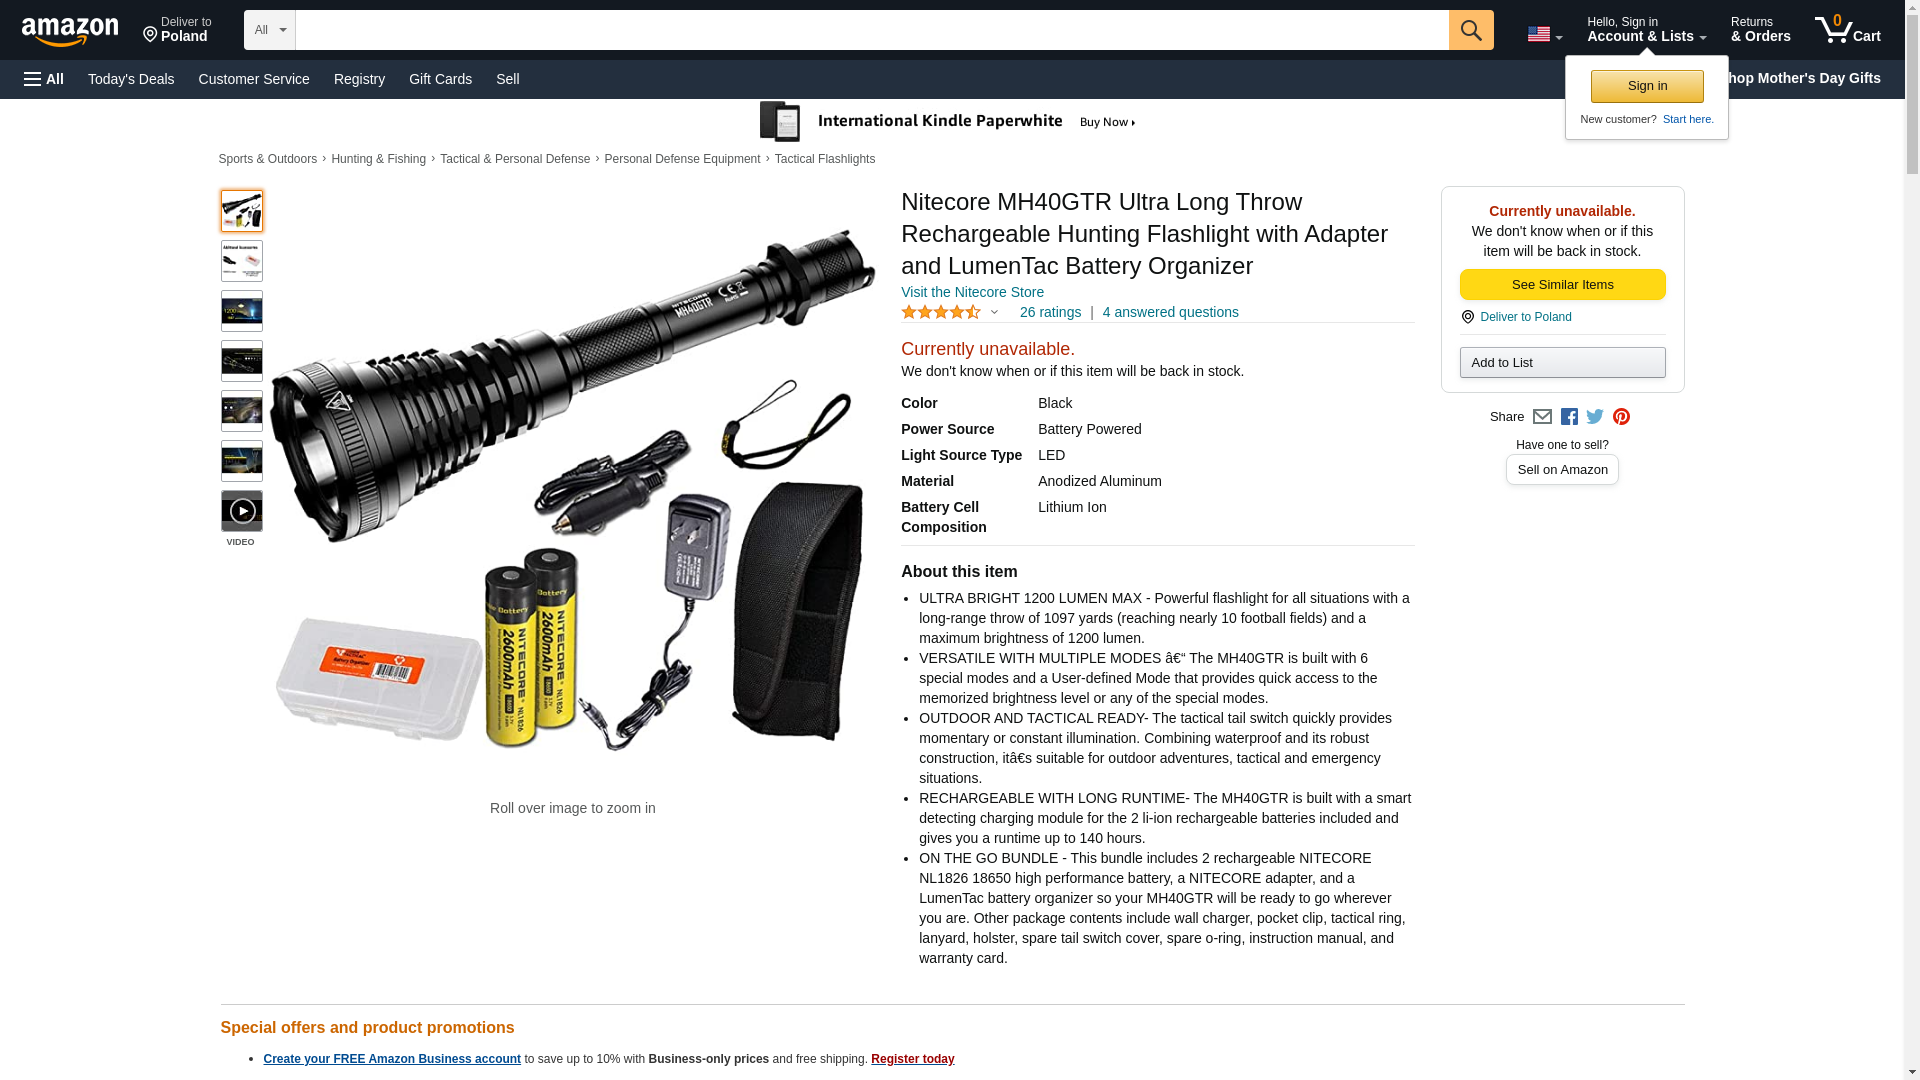Share product via email icon
Image resolution: width=1920 pixels, height=1080 pixels.
pos(1541,417)
